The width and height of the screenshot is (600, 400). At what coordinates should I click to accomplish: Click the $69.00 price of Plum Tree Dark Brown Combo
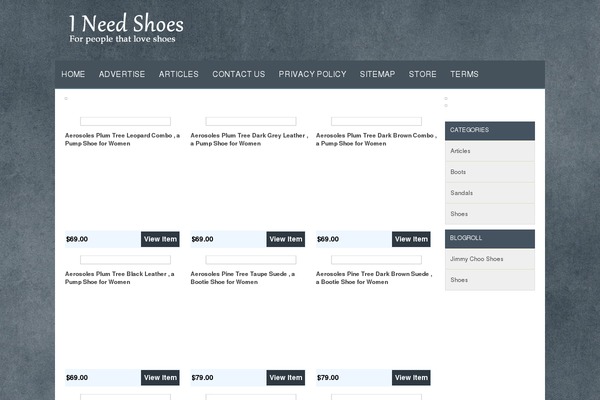pos(328,239)
